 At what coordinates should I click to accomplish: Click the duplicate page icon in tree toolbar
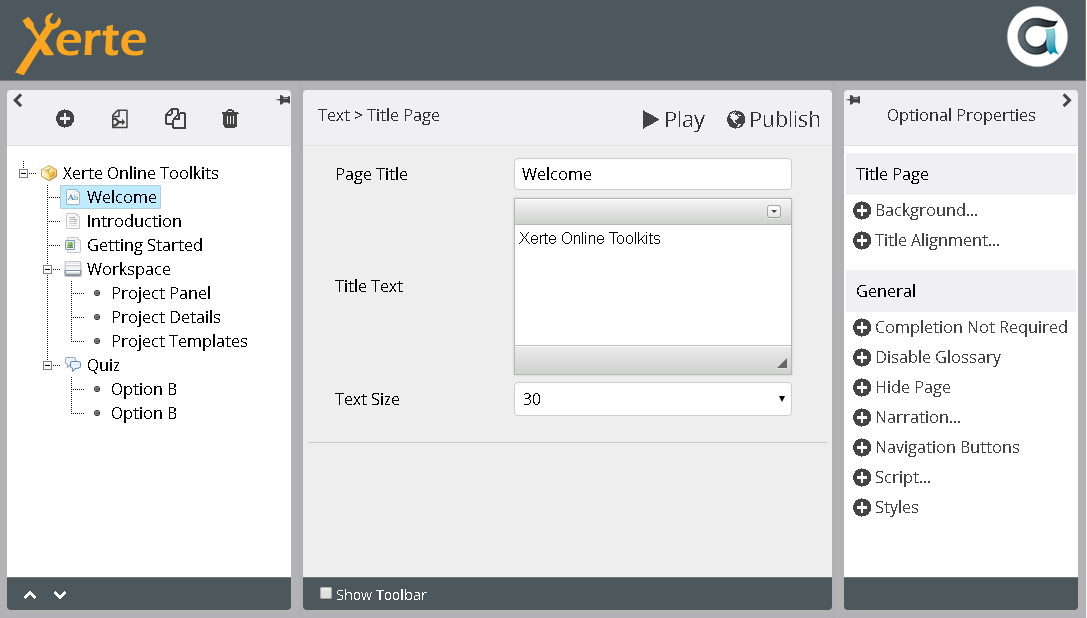[x=120, y=119]
